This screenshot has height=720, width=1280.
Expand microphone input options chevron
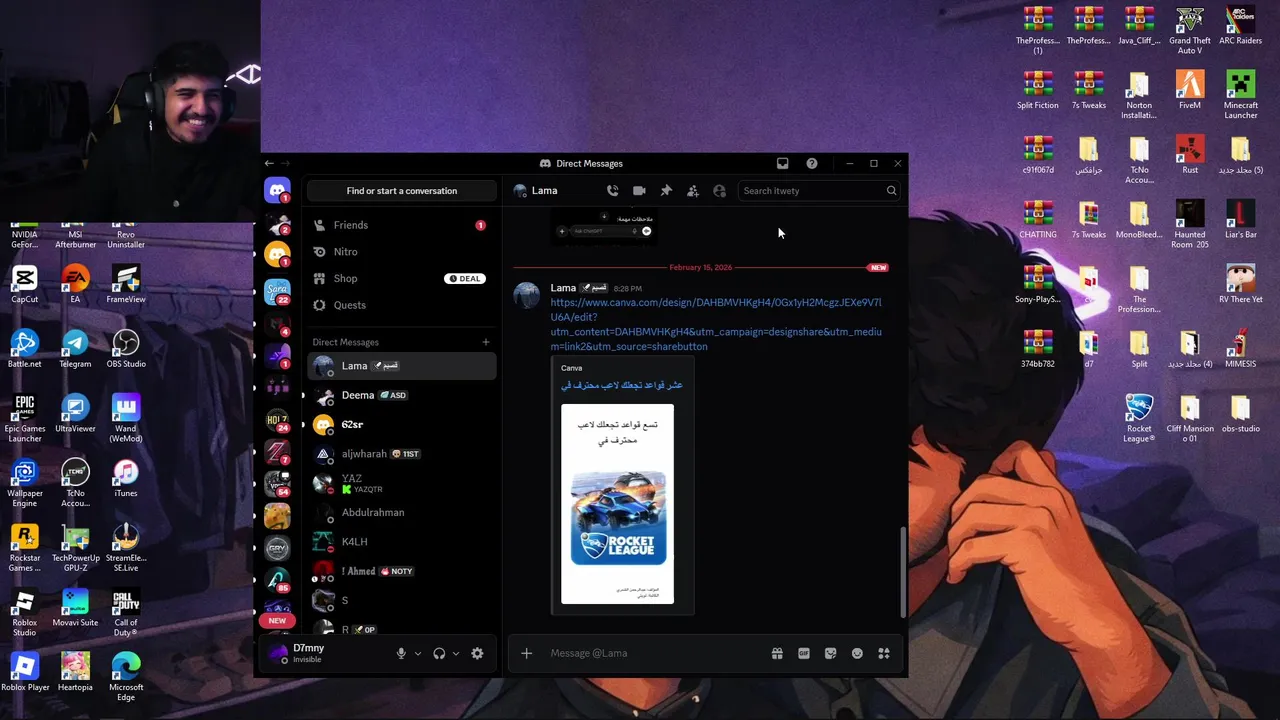(x=418, y=653)
